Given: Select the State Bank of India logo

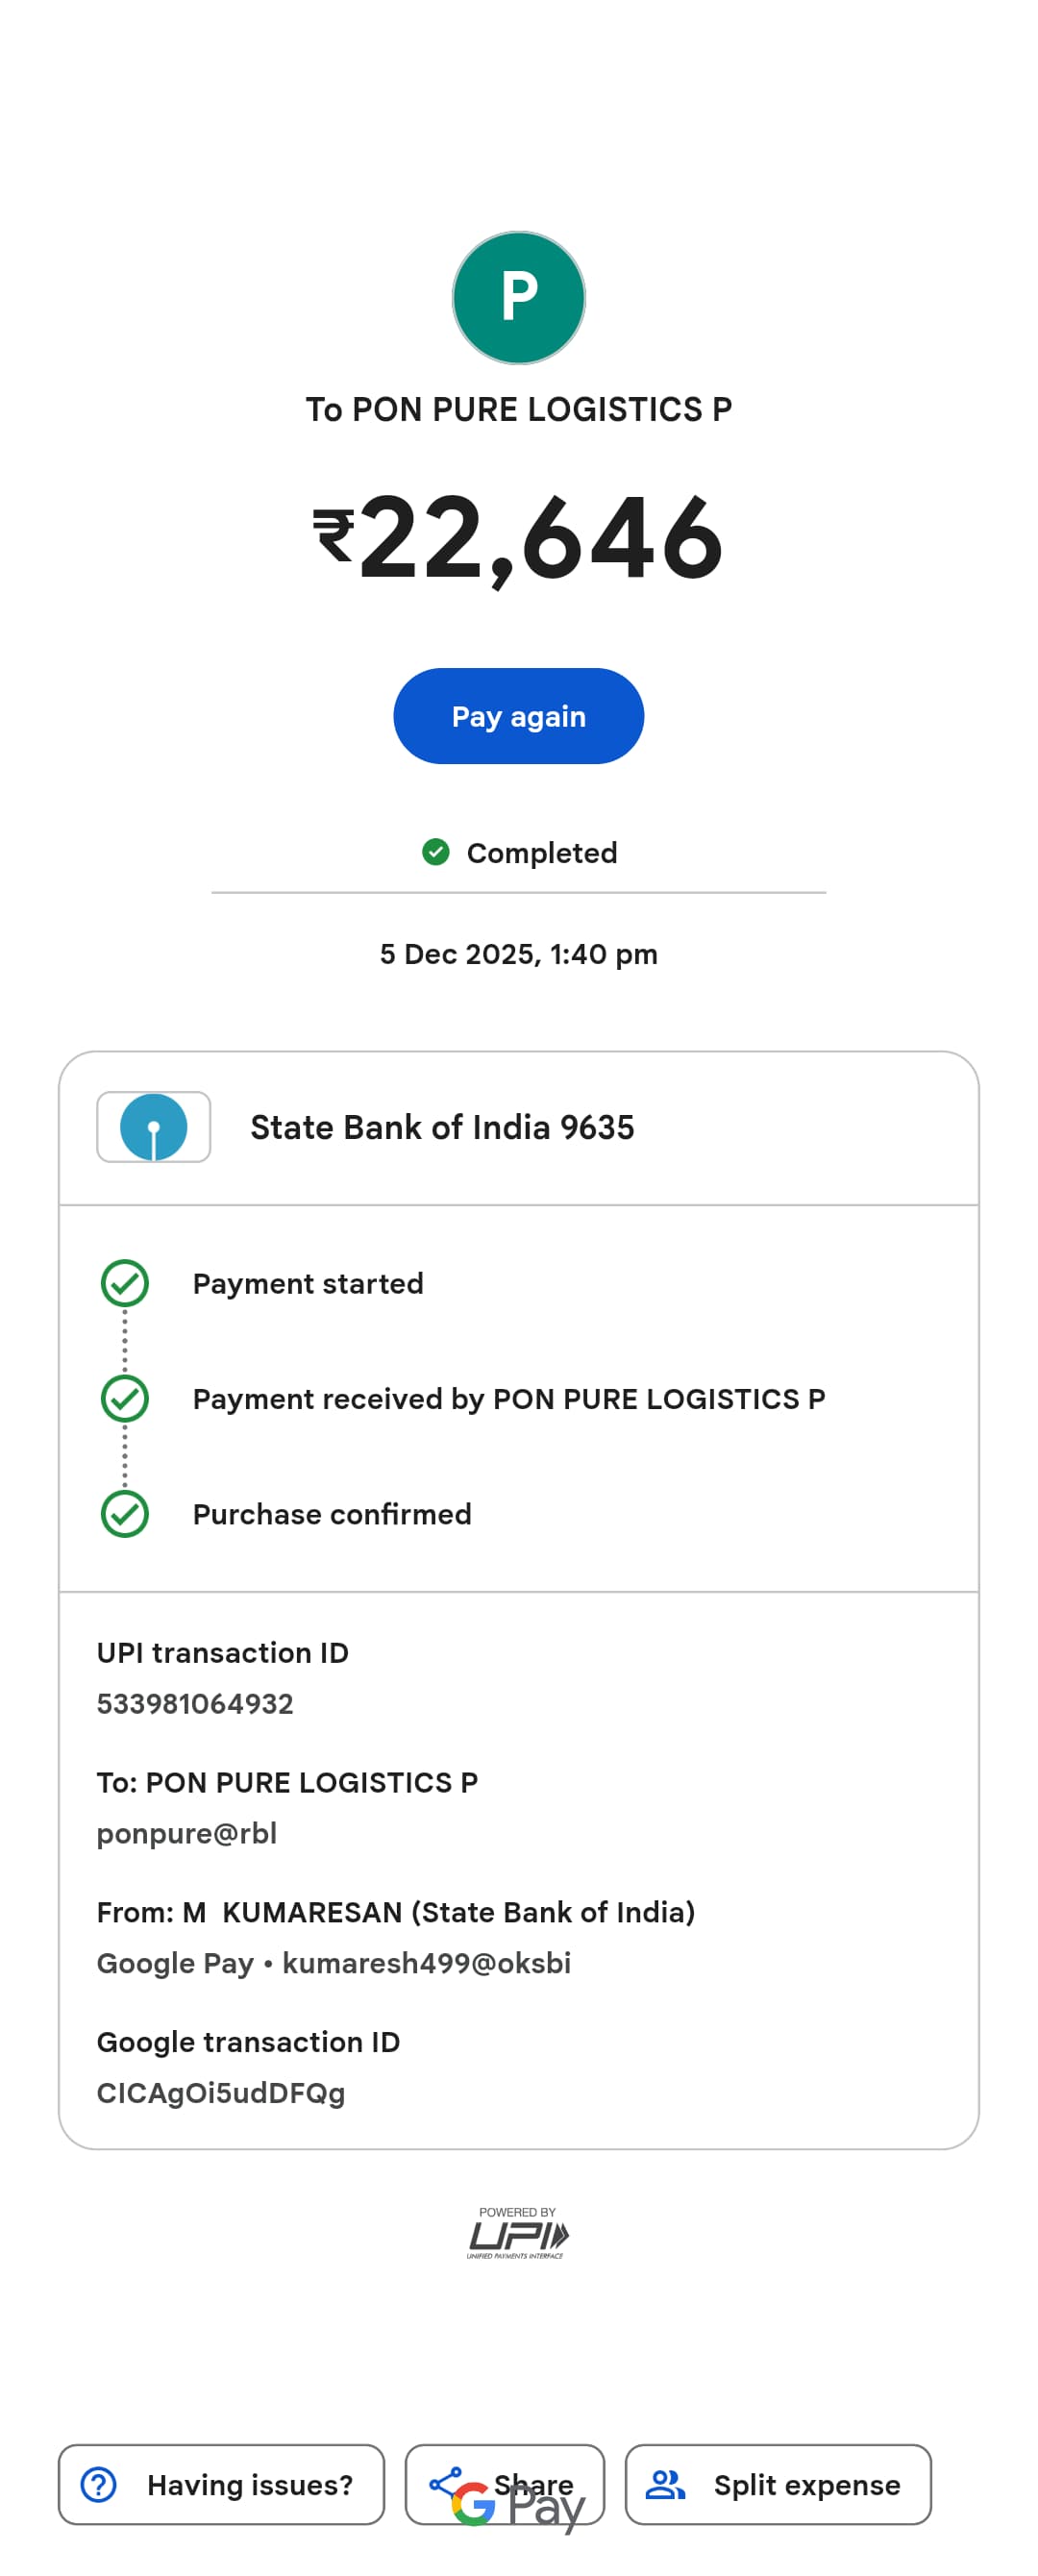Looking at the screenshot, I should (x=153, y=1127).
